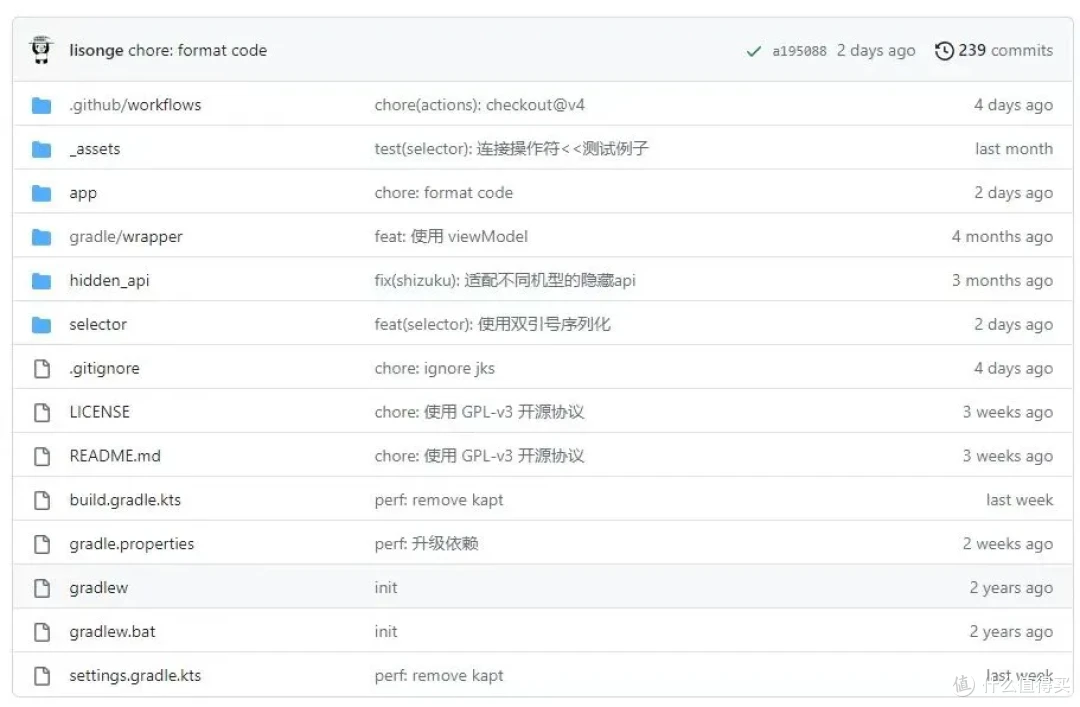
Task: Open the latest commit 'chore: format code' in header
Action: (x=198, y=50)
